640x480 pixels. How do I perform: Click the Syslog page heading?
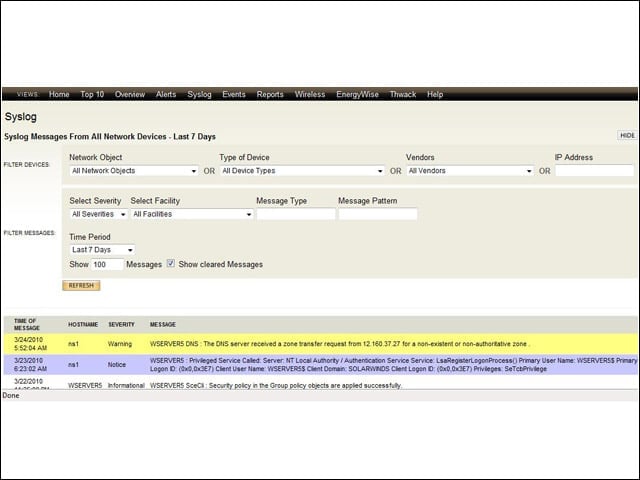(x=20, y=117)
